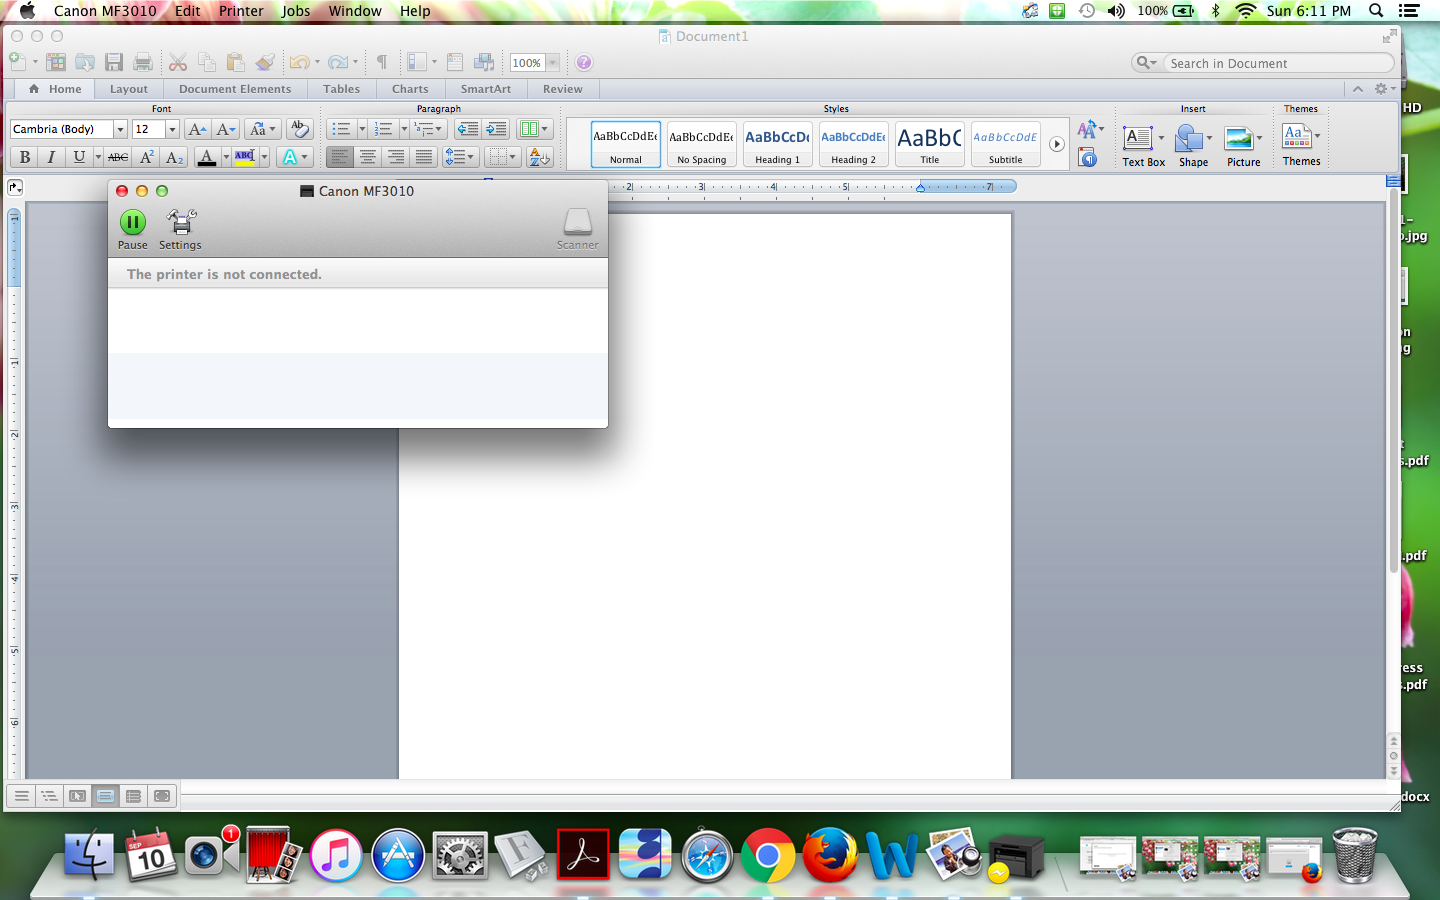Increase font size with the A-up icon

(x=197, y=129)
